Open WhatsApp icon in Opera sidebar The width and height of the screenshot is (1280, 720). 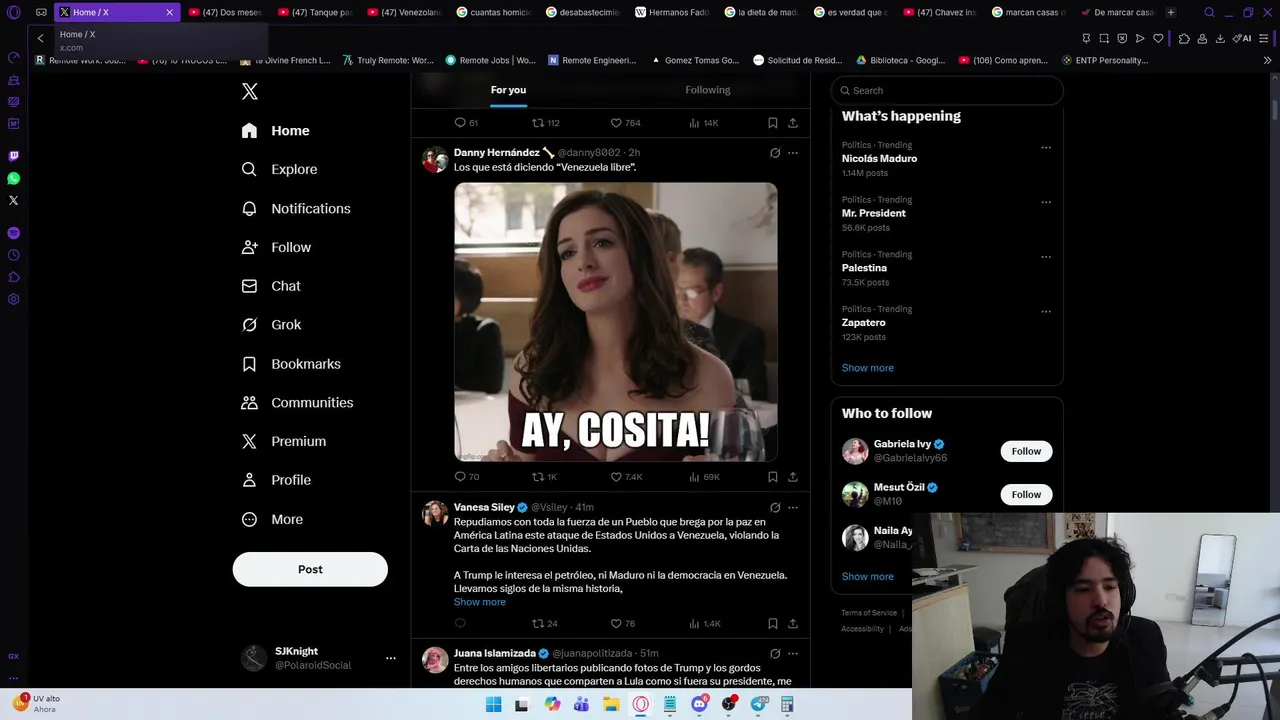point(13,178)
